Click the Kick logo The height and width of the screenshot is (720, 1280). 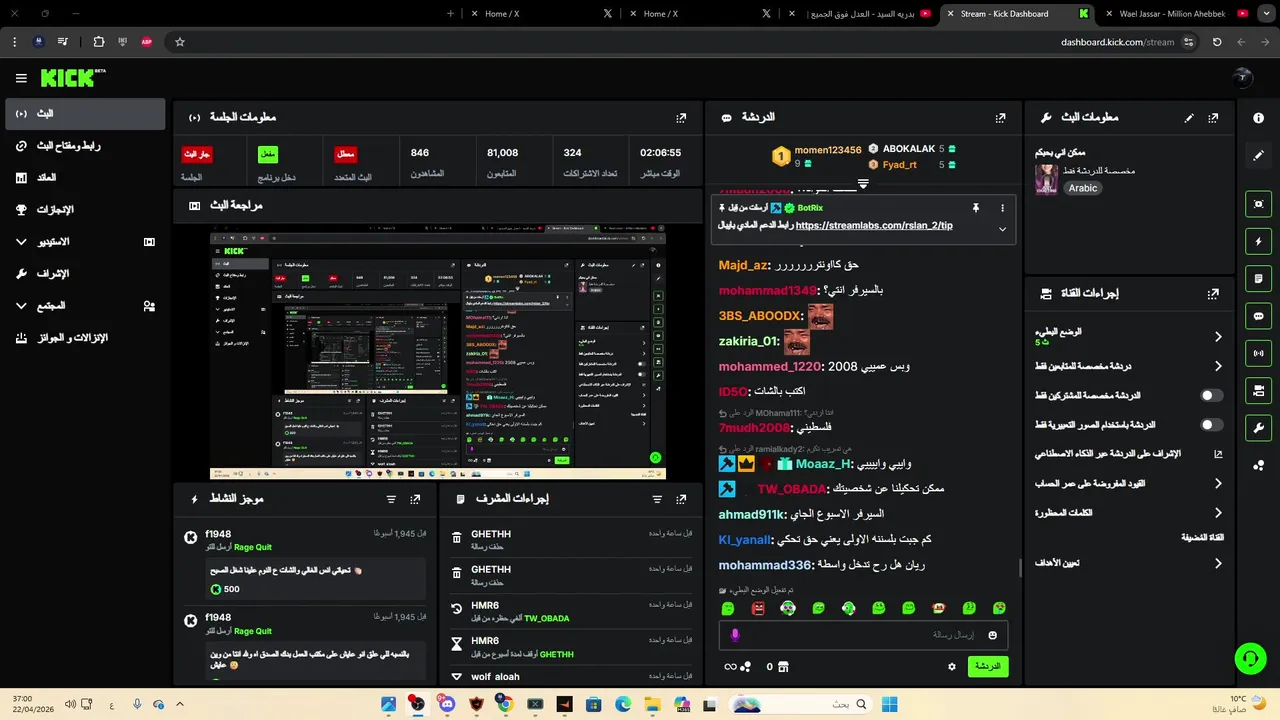[73, 78]
